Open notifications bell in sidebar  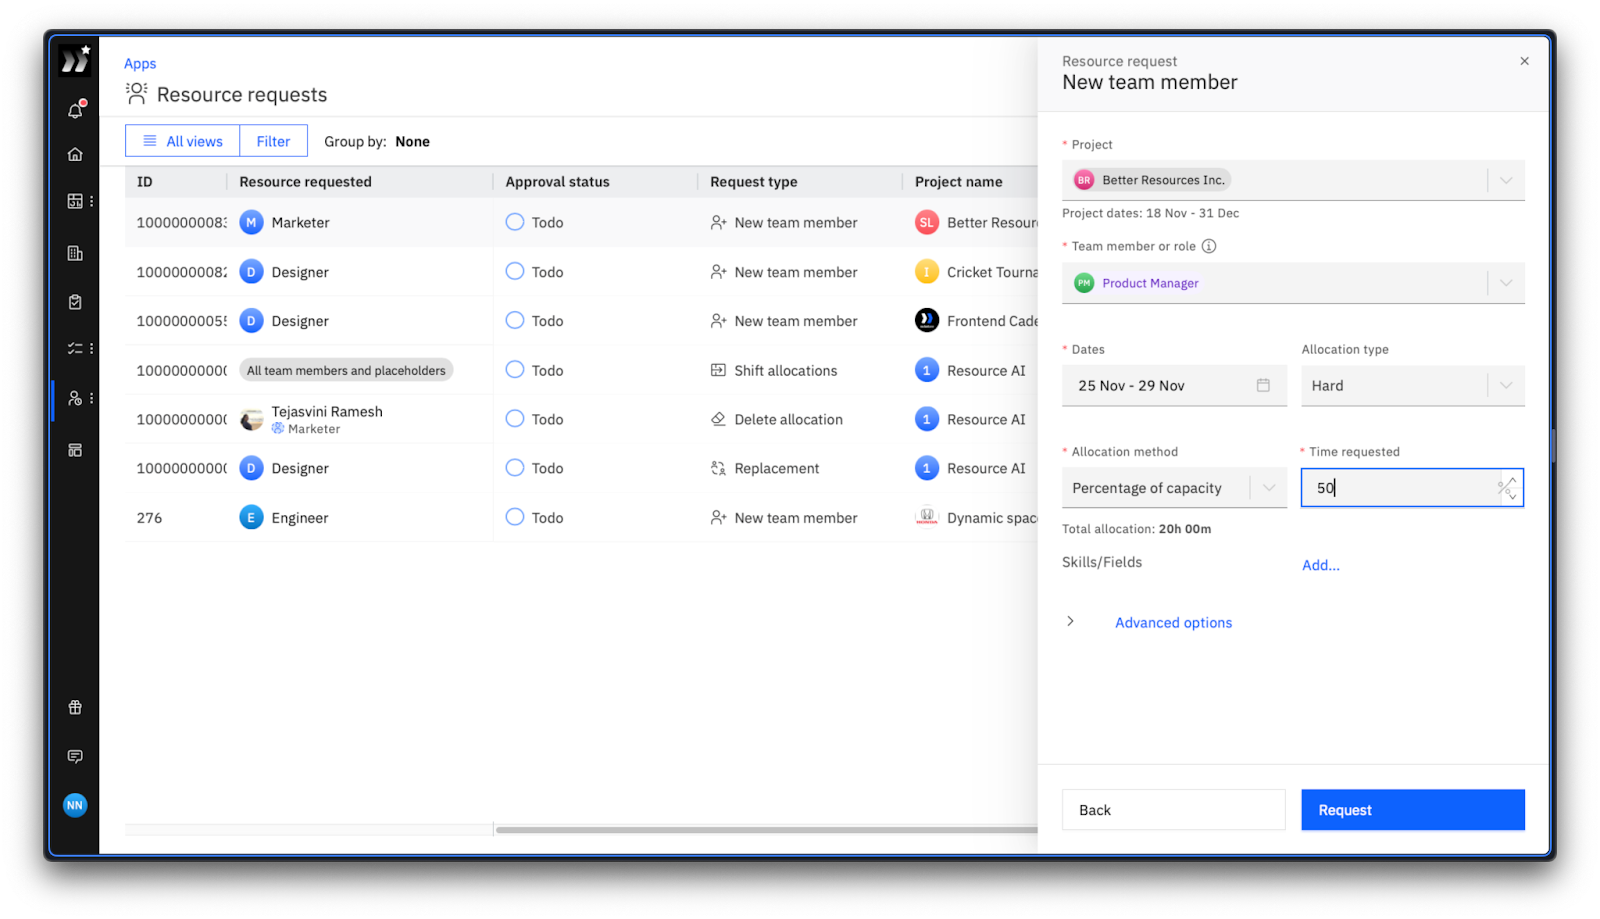[x=75, y=111]
